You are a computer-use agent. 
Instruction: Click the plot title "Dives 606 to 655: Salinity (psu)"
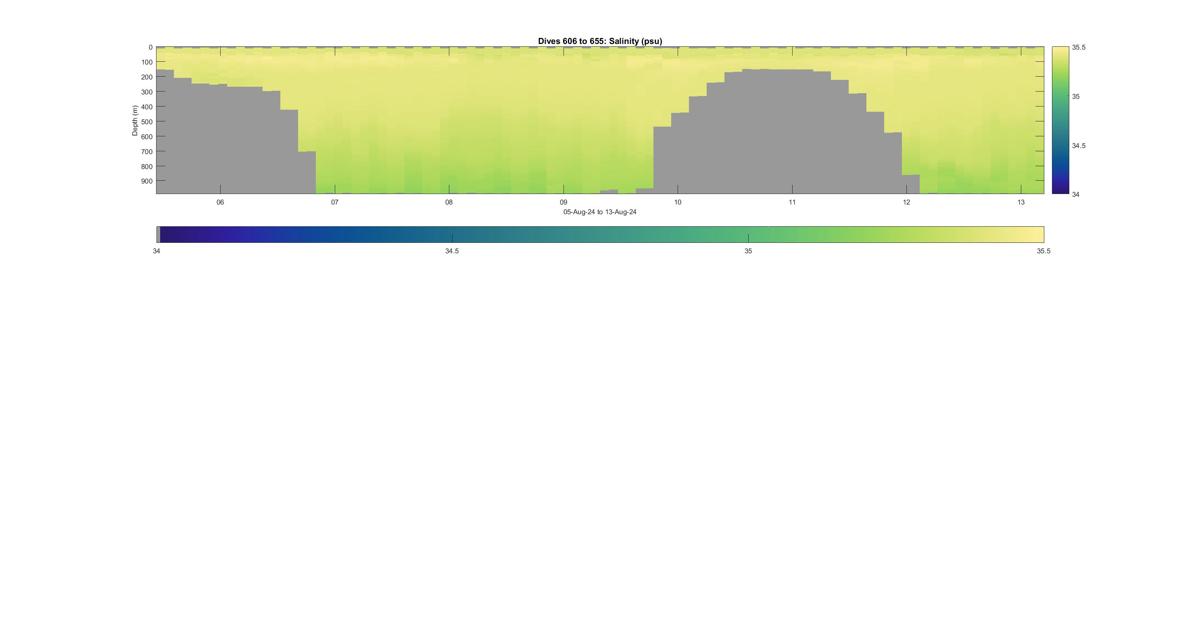coord(600,41)
